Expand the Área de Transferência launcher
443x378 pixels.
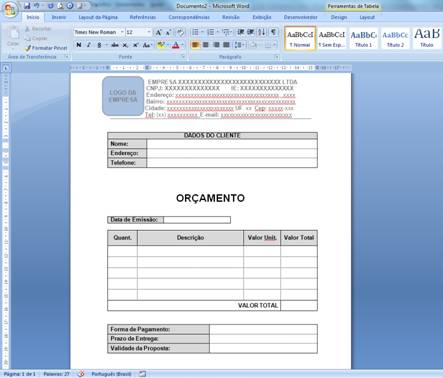(x=66, y=57)
